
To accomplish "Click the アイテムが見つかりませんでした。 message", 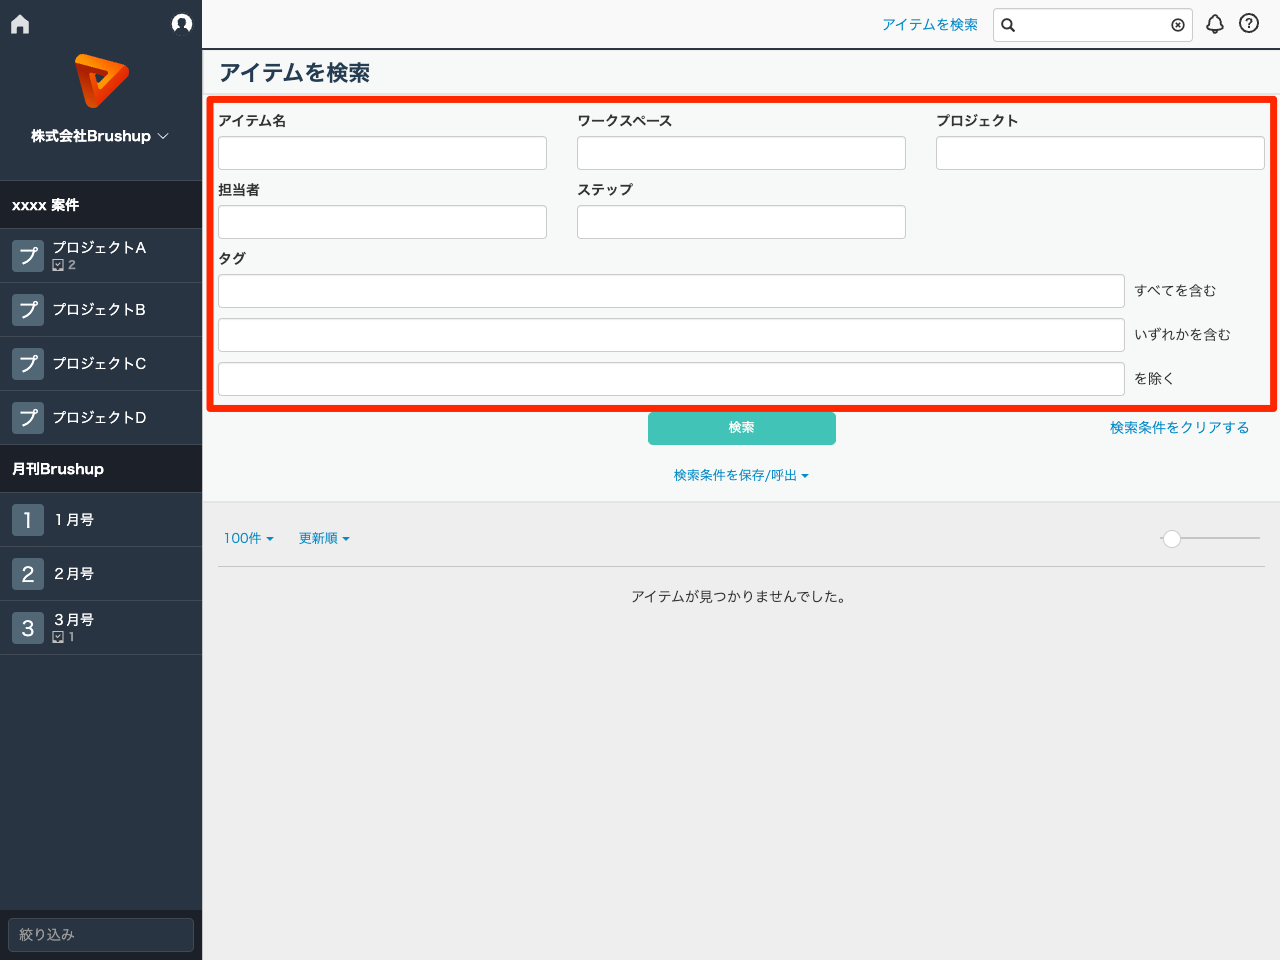I will click(x=741, y=597).
